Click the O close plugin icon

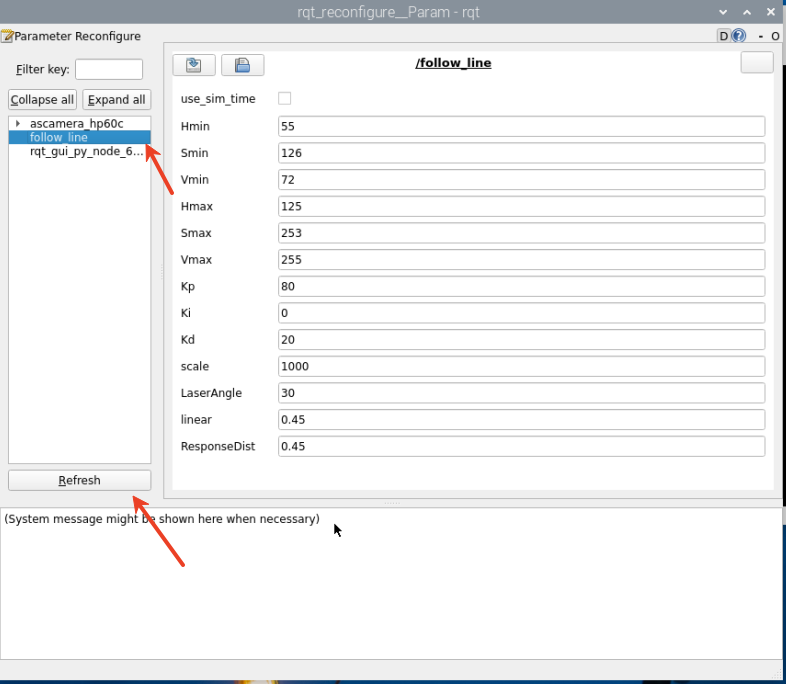(x=775, y=36)
